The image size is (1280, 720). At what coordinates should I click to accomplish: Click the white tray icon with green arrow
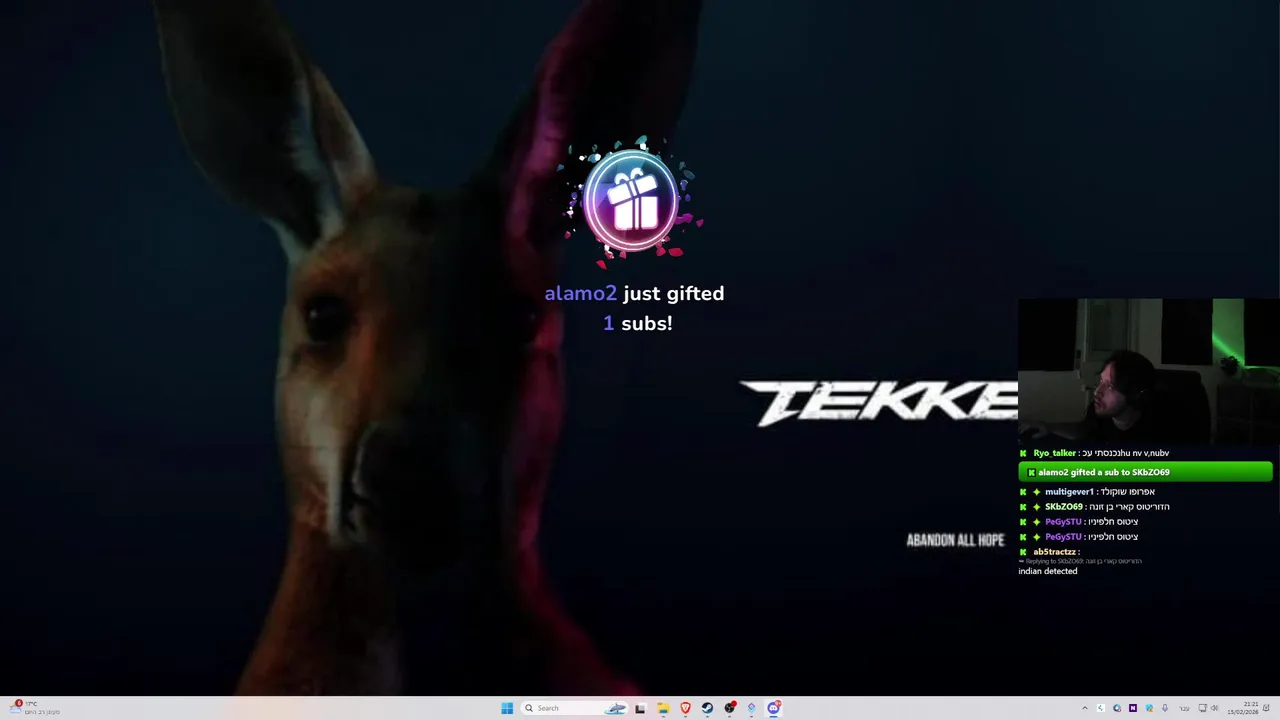pyautogui.click(x=1101, y=708)
